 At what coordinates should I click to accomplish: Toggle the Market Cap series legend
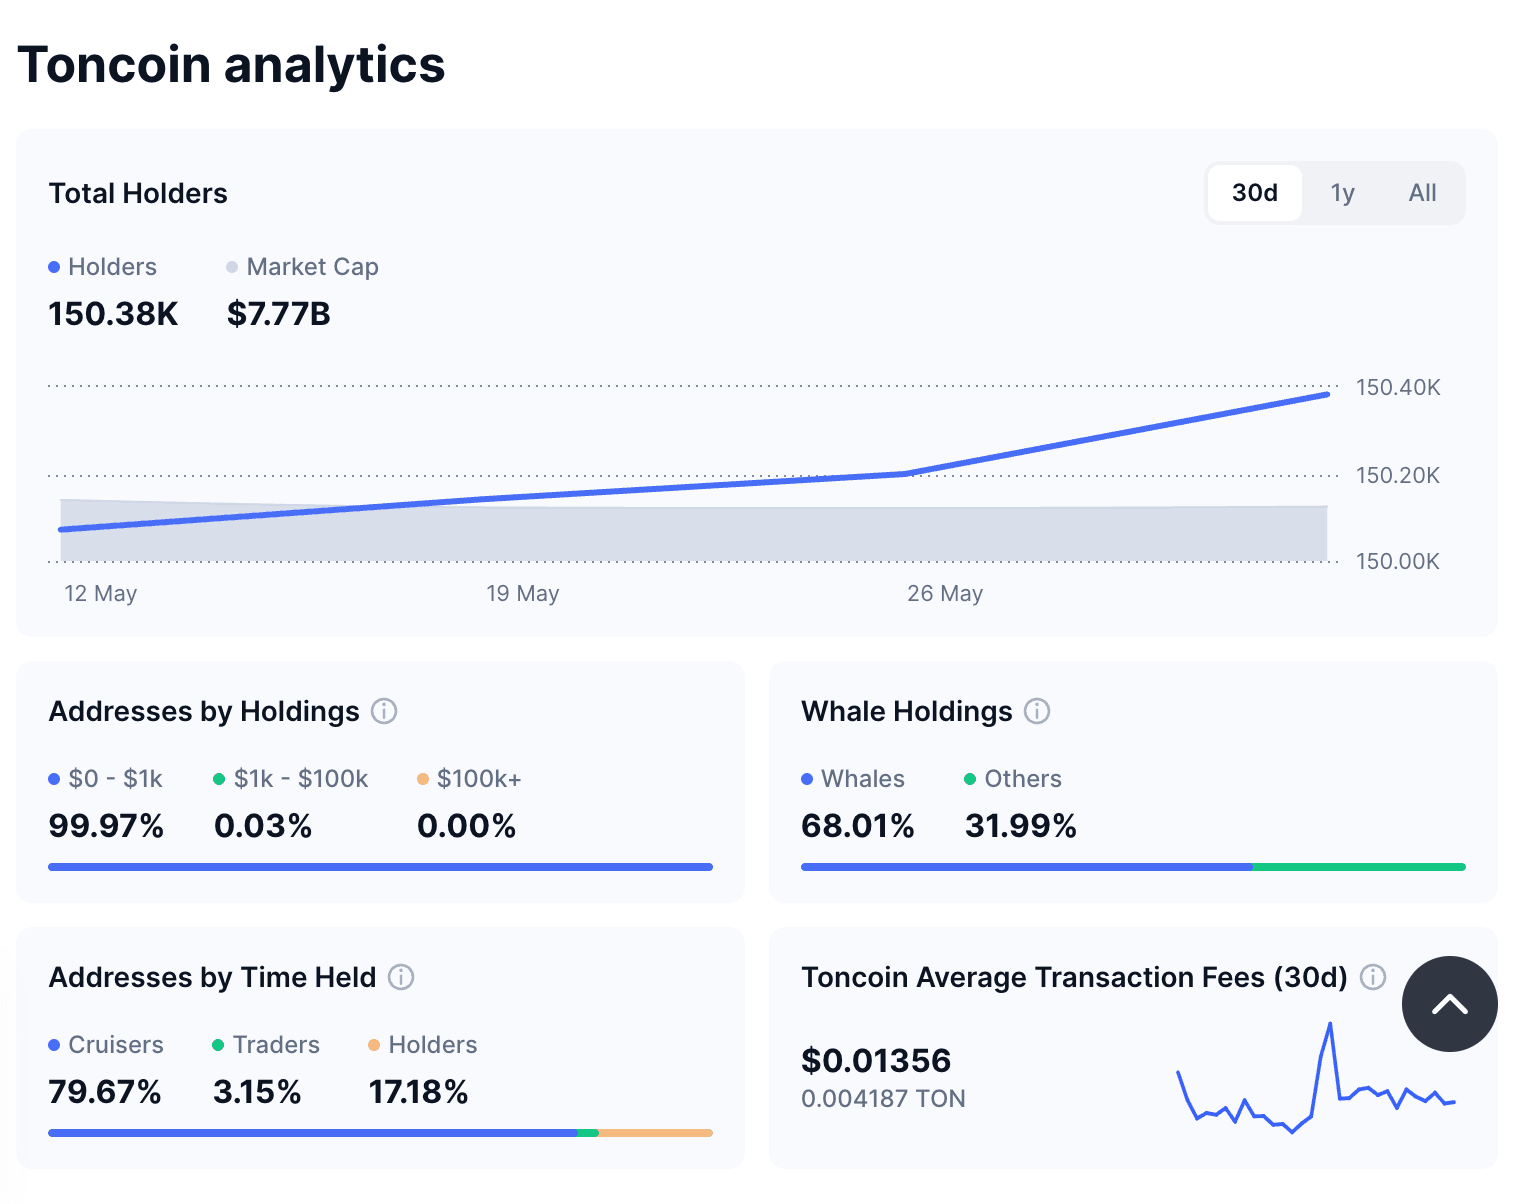tap(302, 267)
